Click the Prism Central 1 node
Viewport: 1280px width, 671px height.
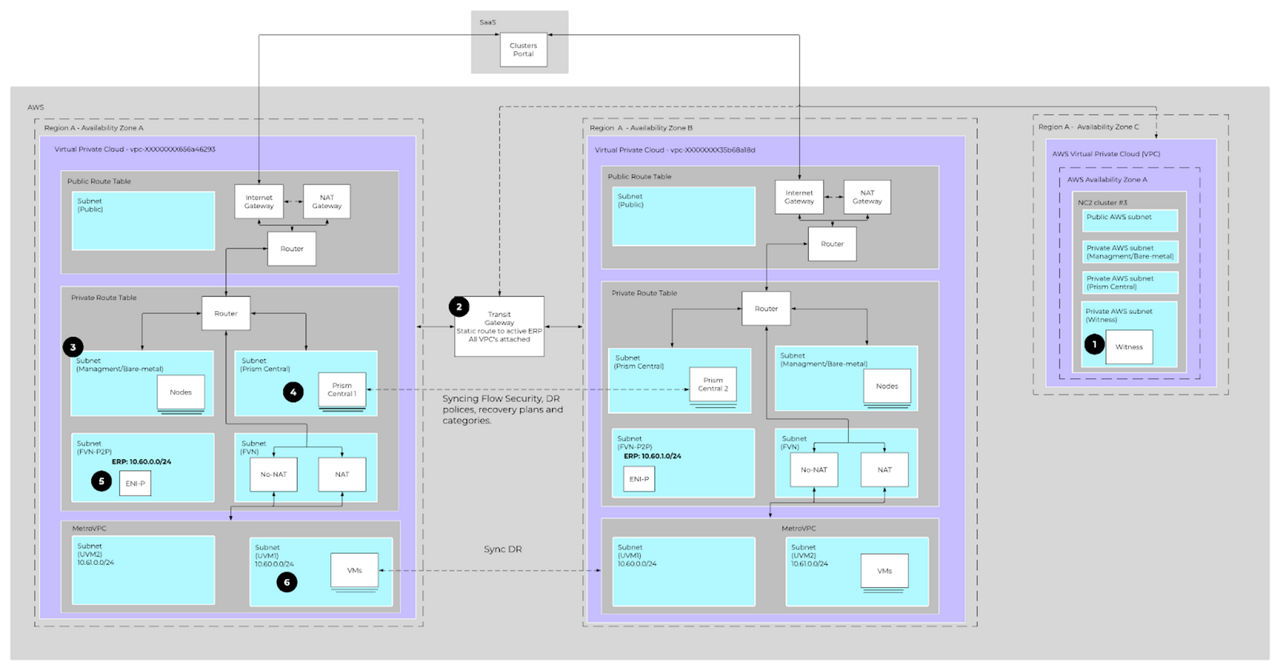(x=343, y=390)
